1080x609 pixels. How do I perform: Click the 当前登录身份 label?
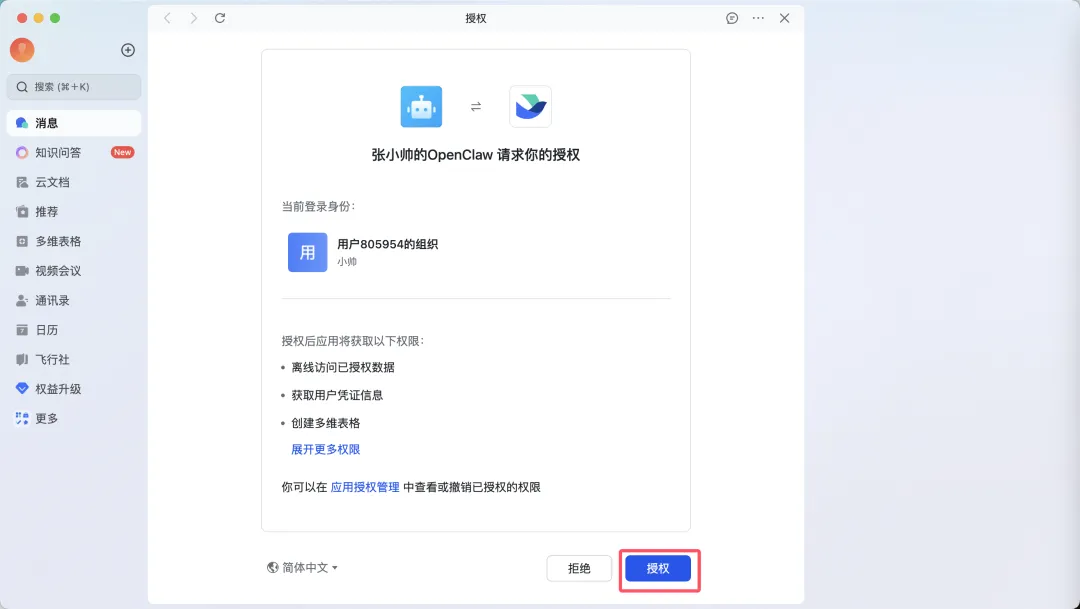coord(318,206)
